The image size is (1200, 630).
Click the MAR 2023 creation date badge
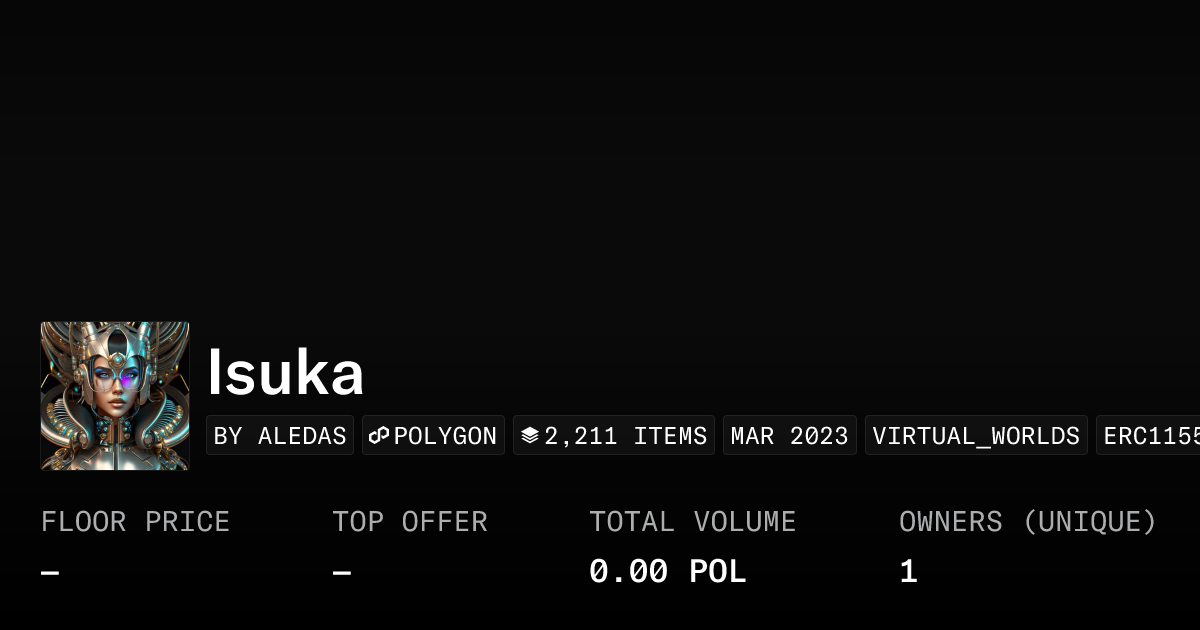click(x=789, y=435)
